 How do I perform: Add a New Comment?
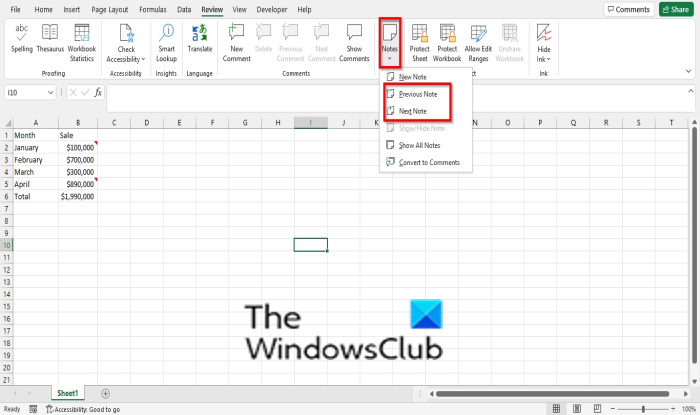click(237, 43)
